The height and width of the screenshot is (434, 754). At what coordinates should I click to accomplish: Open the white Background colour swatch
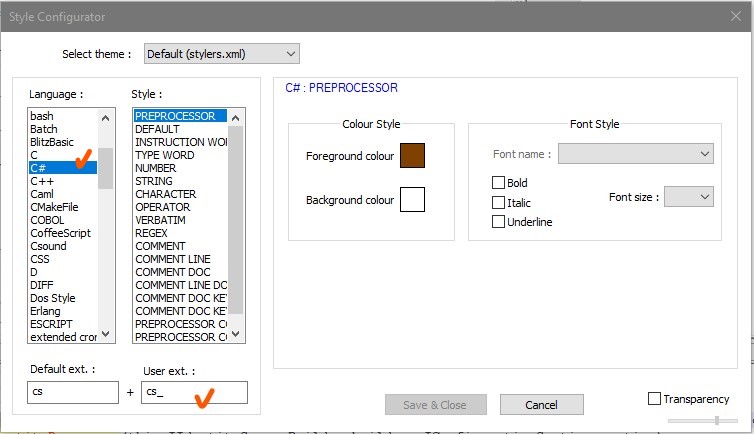pyautogui.click(x=412, y=200)
